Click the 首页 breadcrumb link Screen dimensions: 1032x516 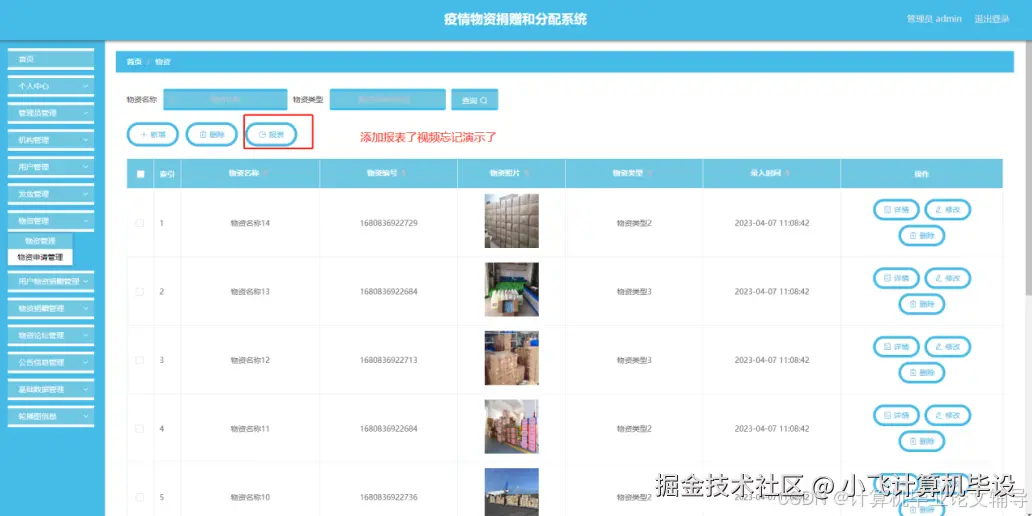134,61
